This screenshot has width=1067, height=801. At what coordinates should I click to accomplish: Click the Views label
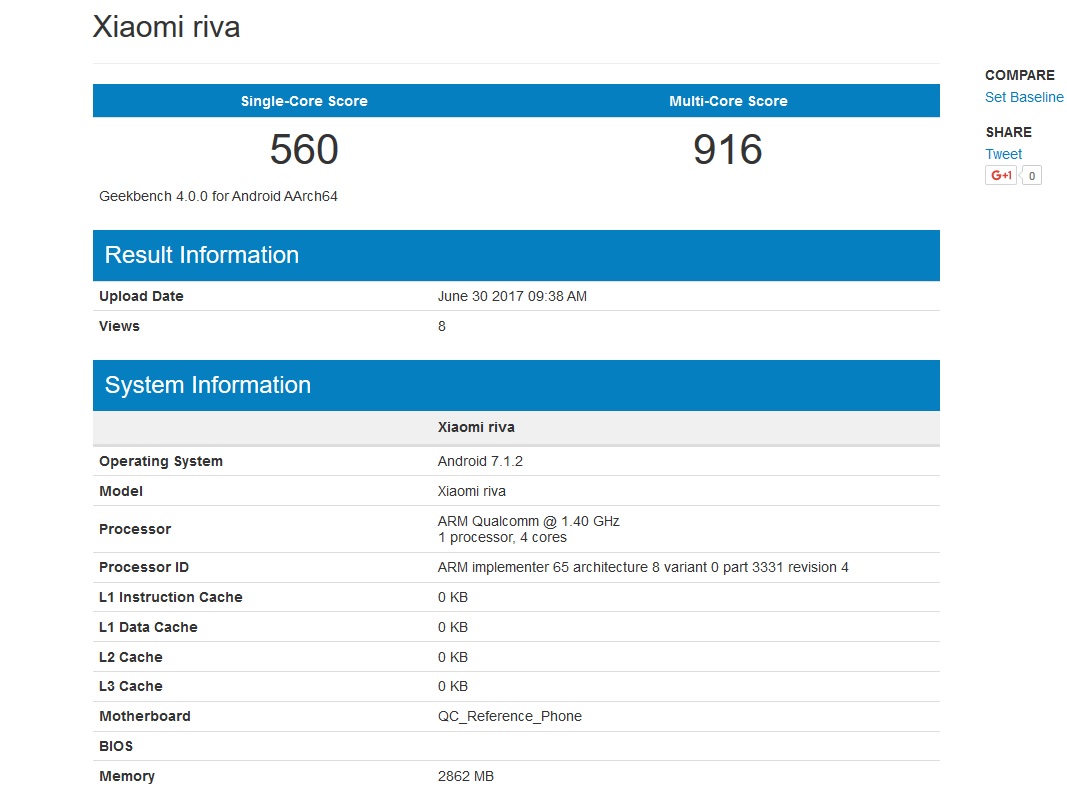tap(119, 326)
